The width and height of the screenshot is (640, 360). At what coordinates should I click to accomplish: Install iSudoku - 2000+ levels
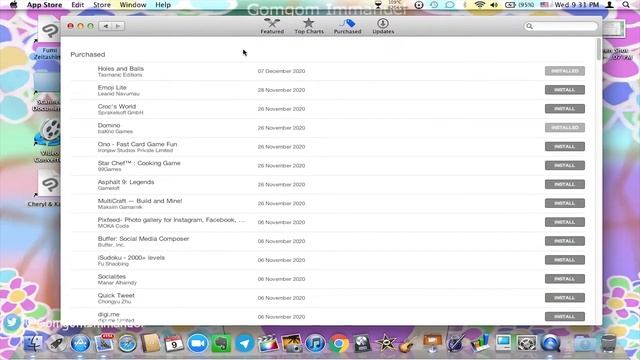564,260
